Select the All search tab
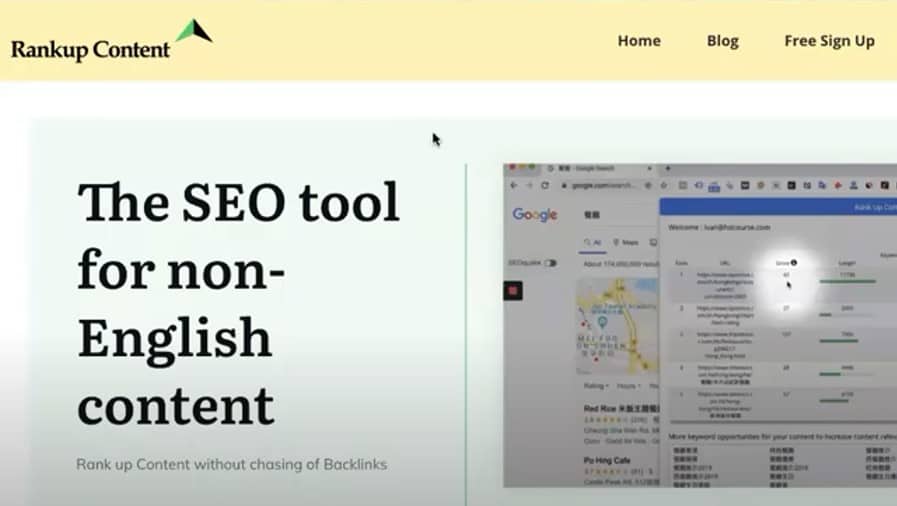Image resolution: width=897 pixels, height=506 pixels. point(595,242)
